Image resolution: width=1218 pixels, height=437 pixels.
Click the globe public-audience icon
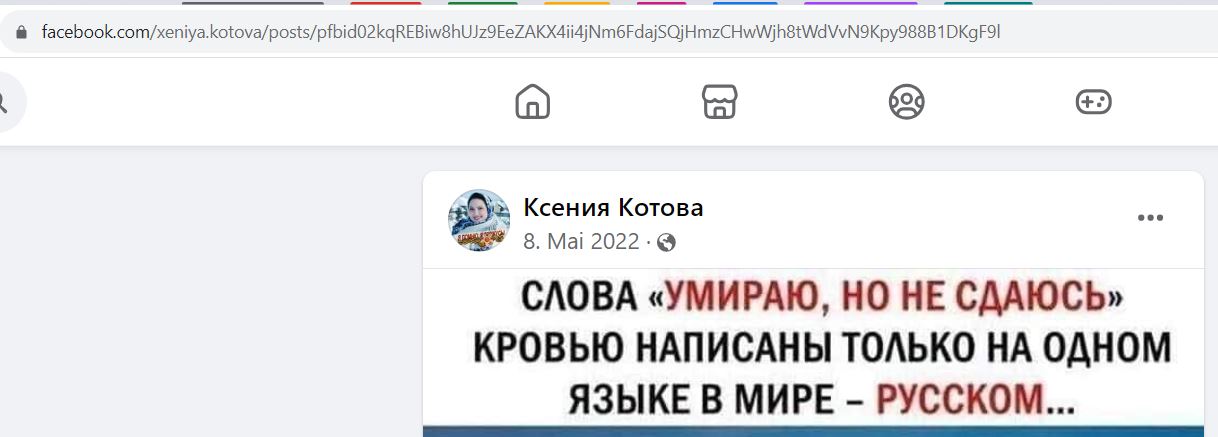click(x=667, y=242)
